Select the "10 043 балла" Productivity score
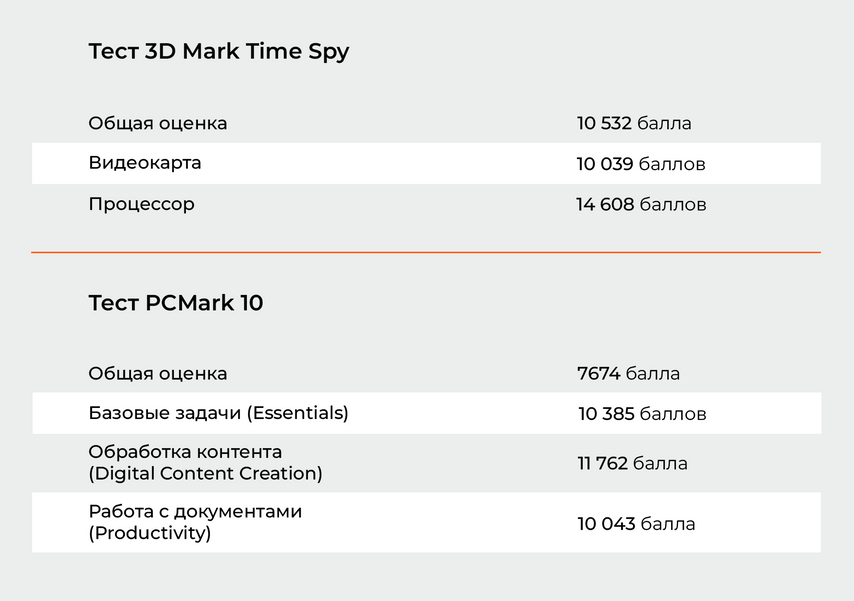The width and height of the screenshot is (854, 601). (636, 524)
